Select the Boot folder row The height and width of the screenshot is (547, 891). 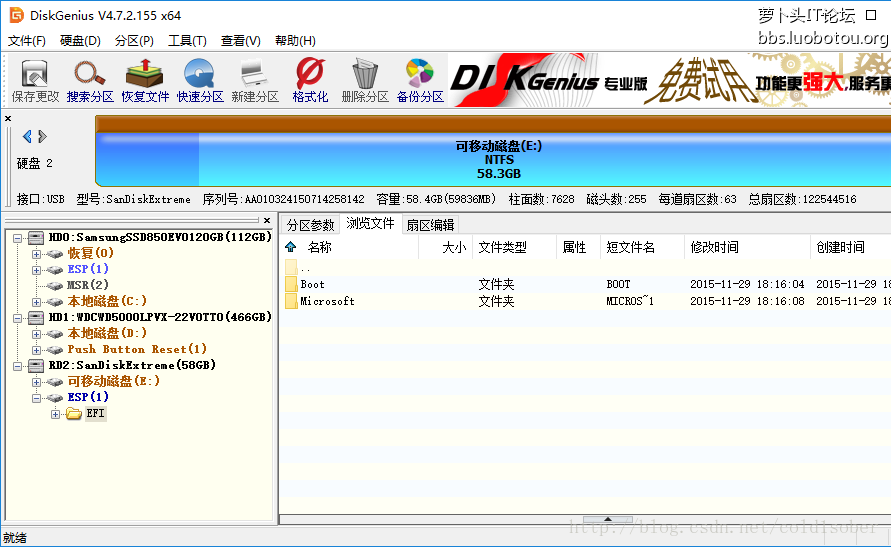point(585,284)
